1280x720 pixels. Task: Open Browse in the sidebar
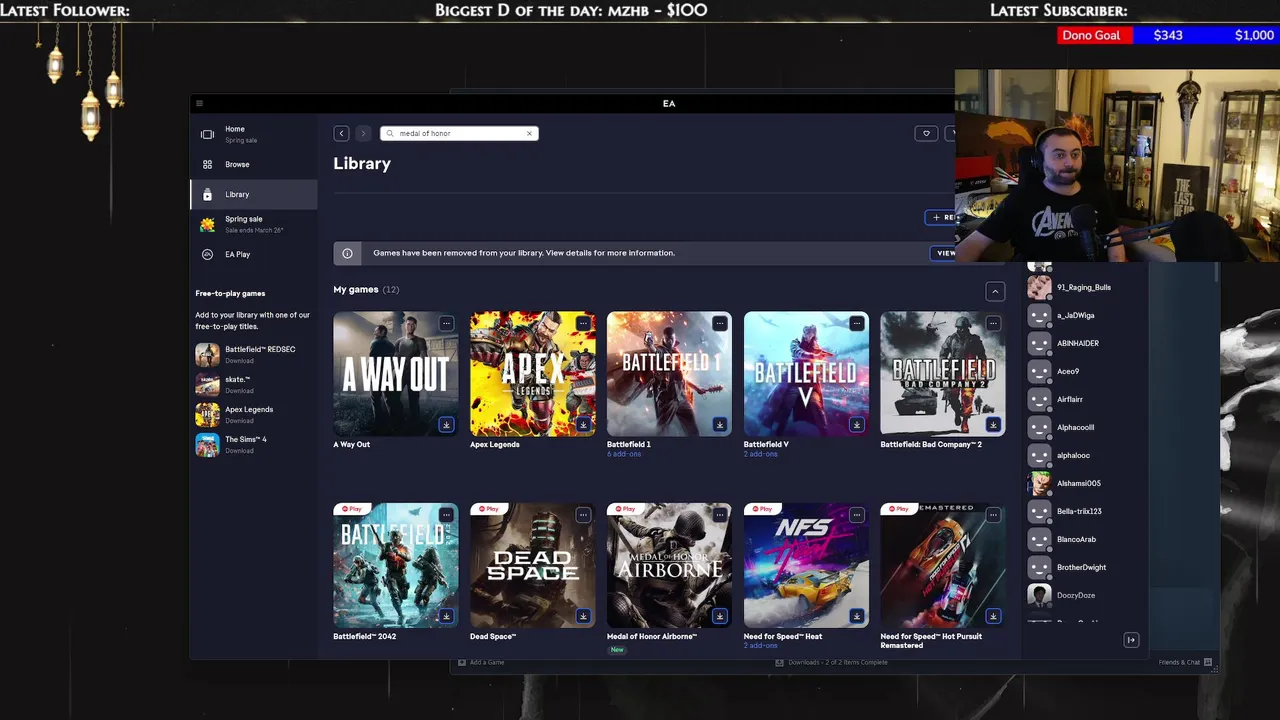tap(254, 164)
